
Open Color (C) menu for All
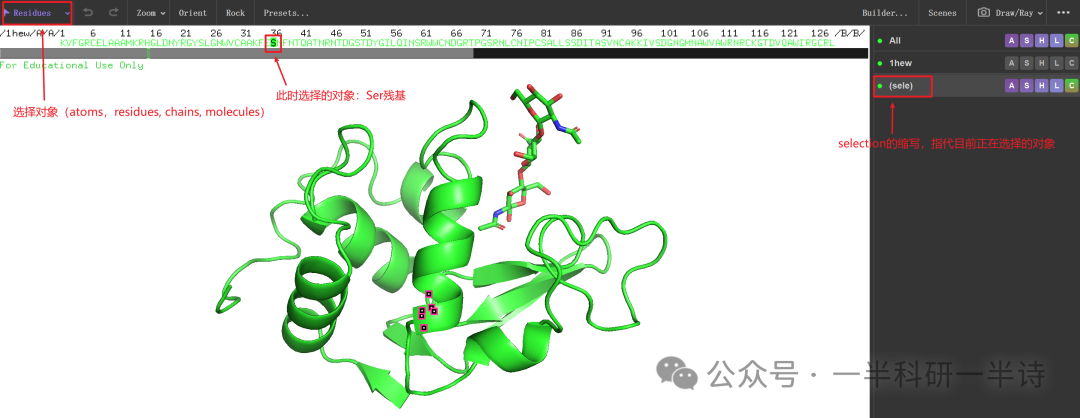[x=1071, y=41]
